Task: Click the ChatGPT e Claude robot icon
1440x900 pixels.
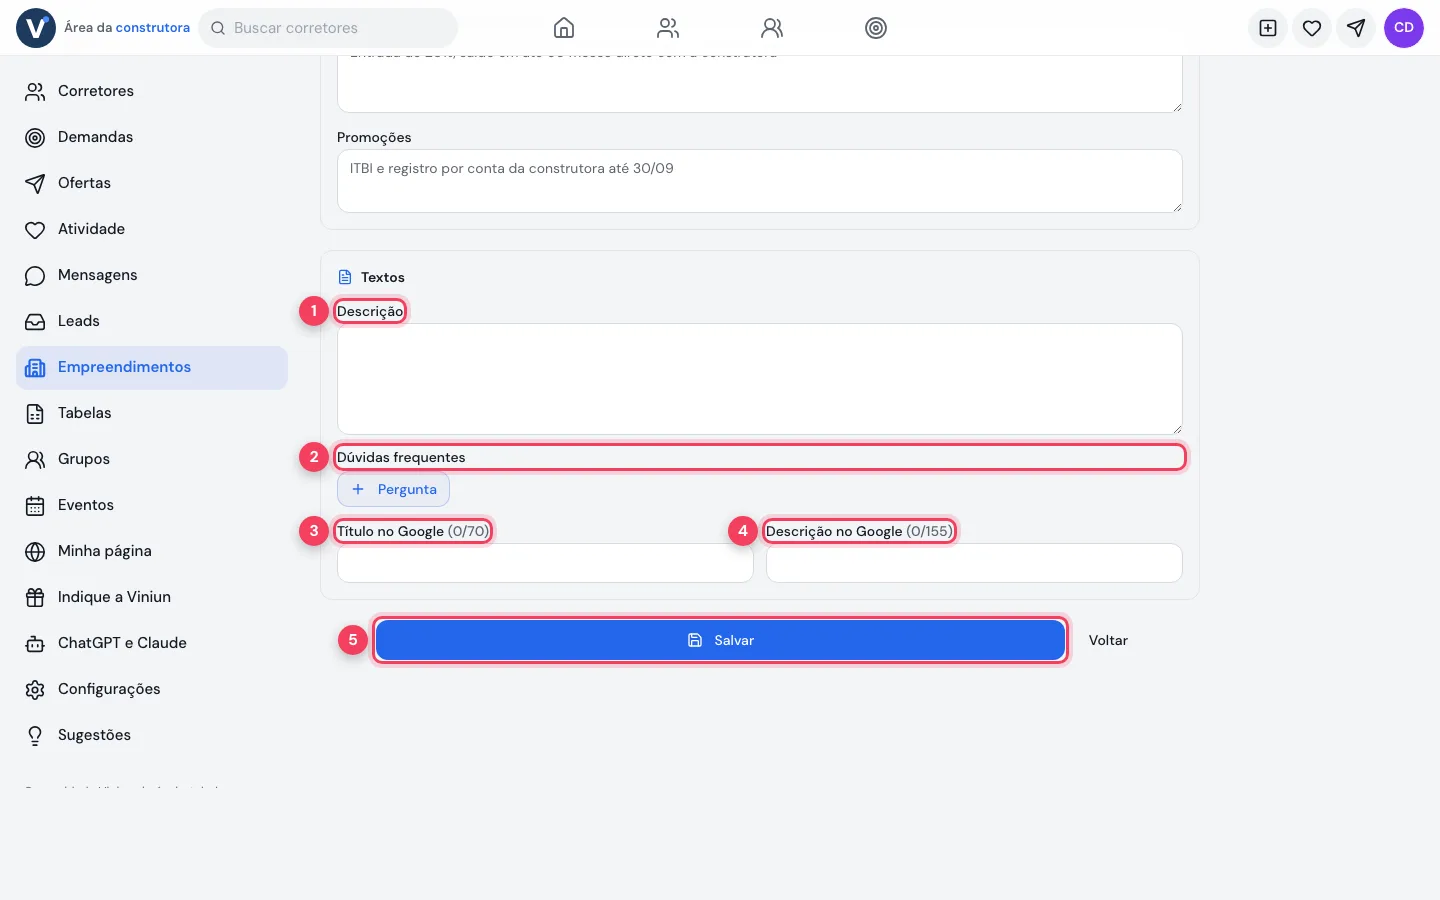Action: [35, 644]
